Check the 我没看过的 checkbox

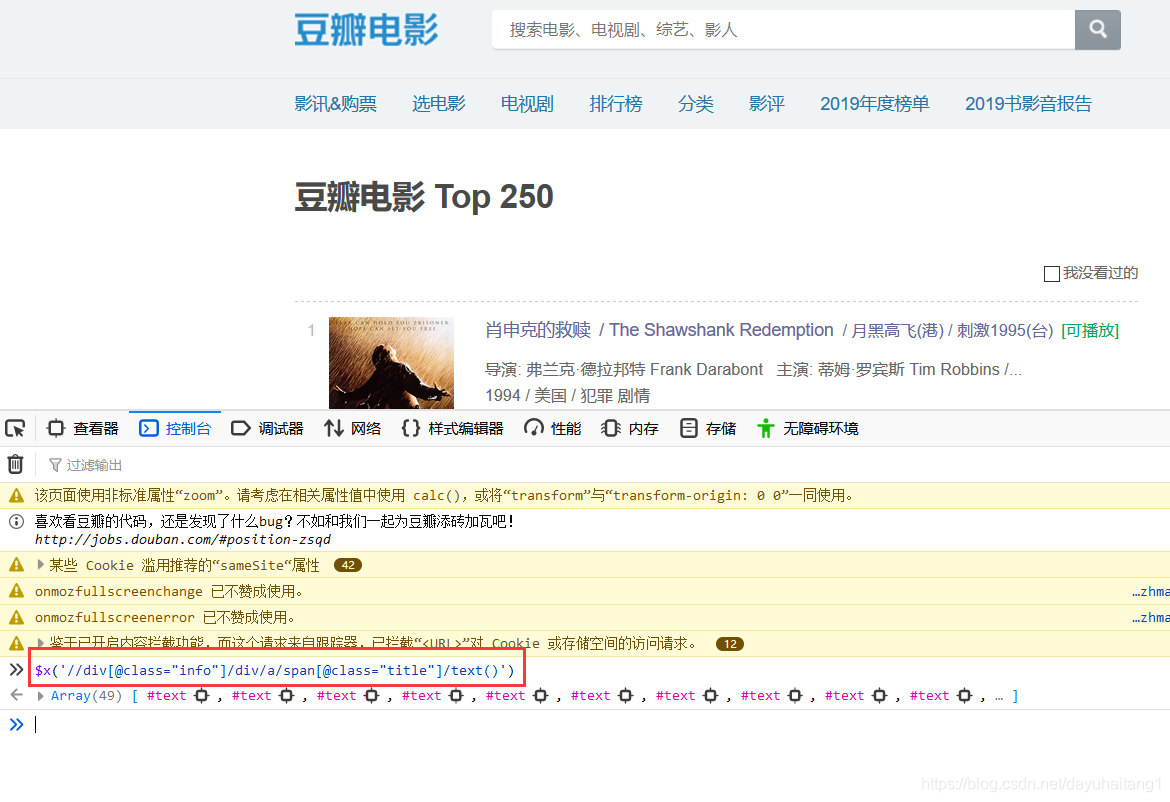pos(1051,274)
